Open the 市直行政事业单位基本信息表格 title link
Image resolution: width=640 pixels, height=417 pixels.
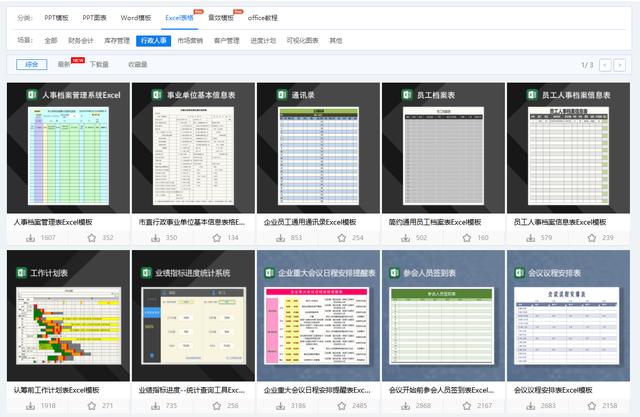click(x=192, y=222)
